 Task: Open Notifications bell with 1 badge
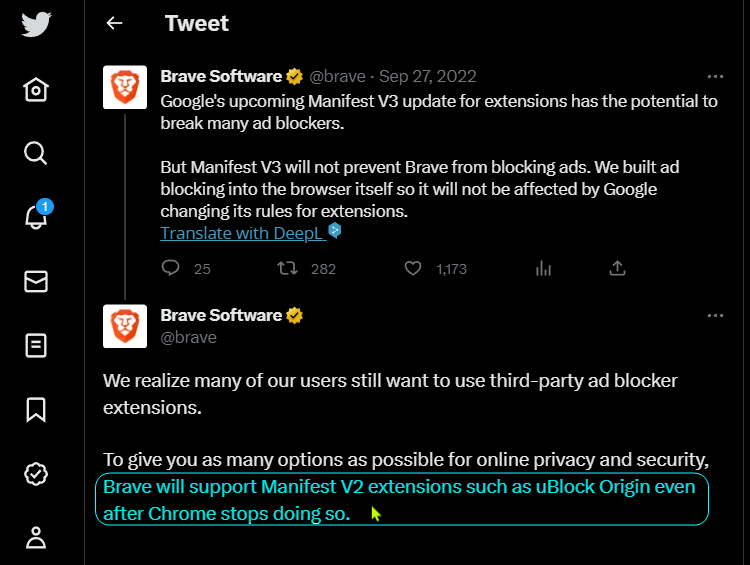pos(37,215)
